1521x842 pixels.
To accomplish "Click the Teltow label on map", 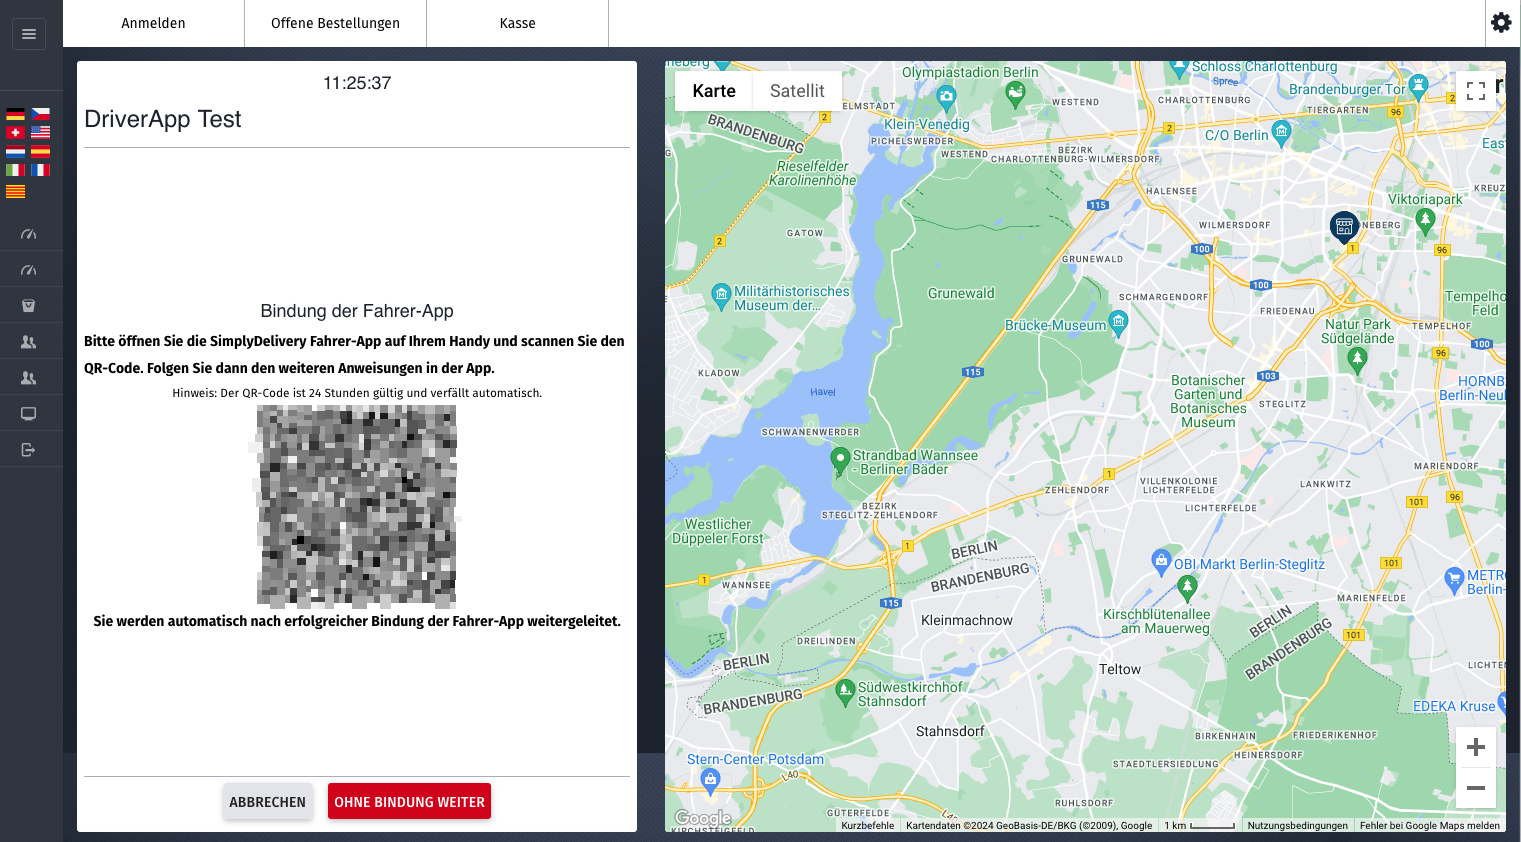I will click(x=1120, y=669).
